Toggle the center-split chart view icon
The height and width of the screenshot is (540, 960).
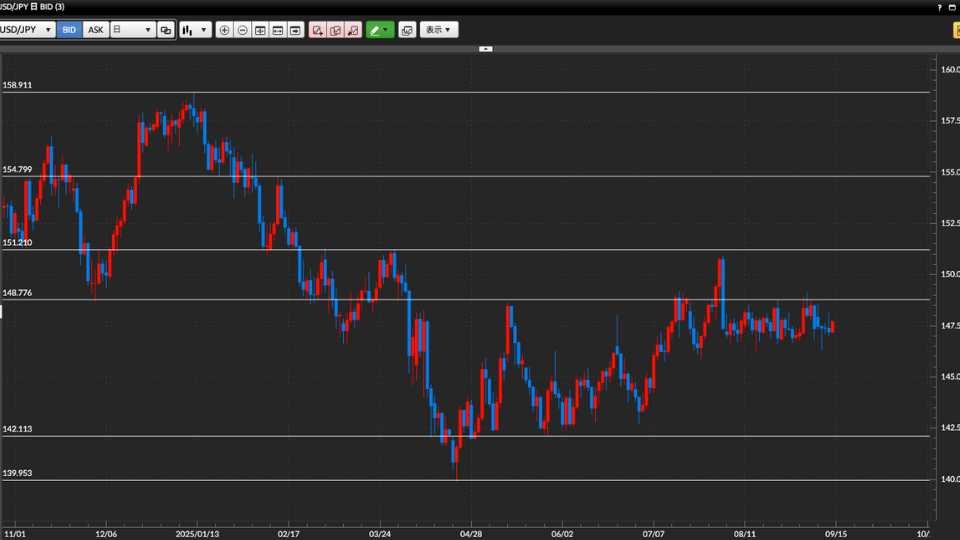point(260,30)
